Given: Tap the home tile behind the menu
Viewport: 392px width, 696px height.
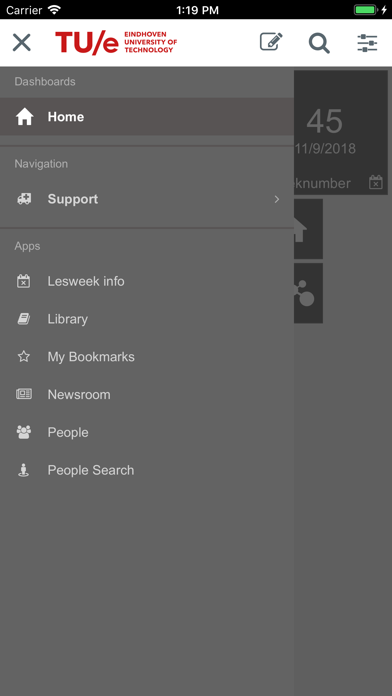Looking at the screenshot, I should (x=308, y=229).
